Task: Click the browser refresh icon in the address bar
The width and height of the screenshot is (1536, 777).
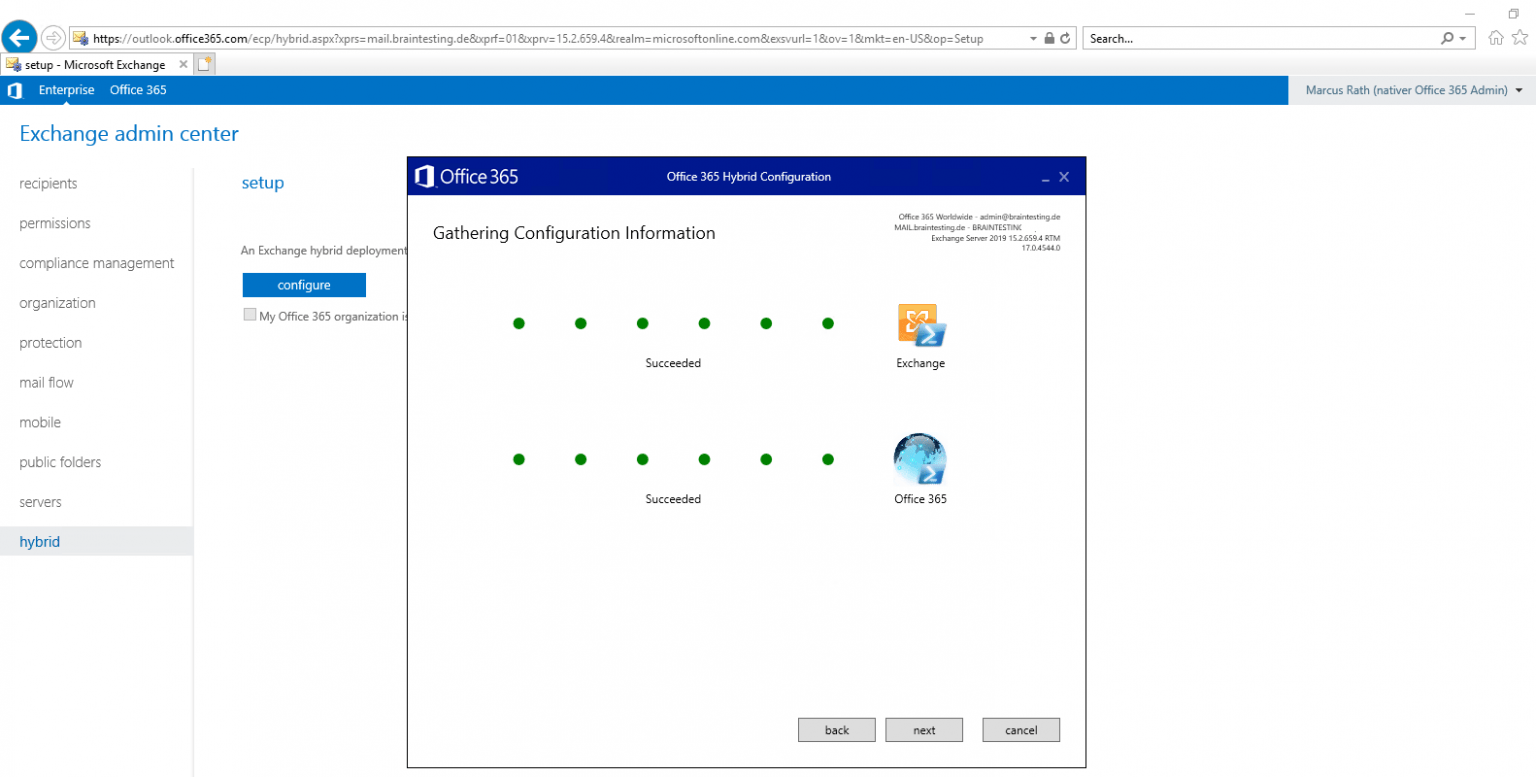Action: pos(1063,37)
